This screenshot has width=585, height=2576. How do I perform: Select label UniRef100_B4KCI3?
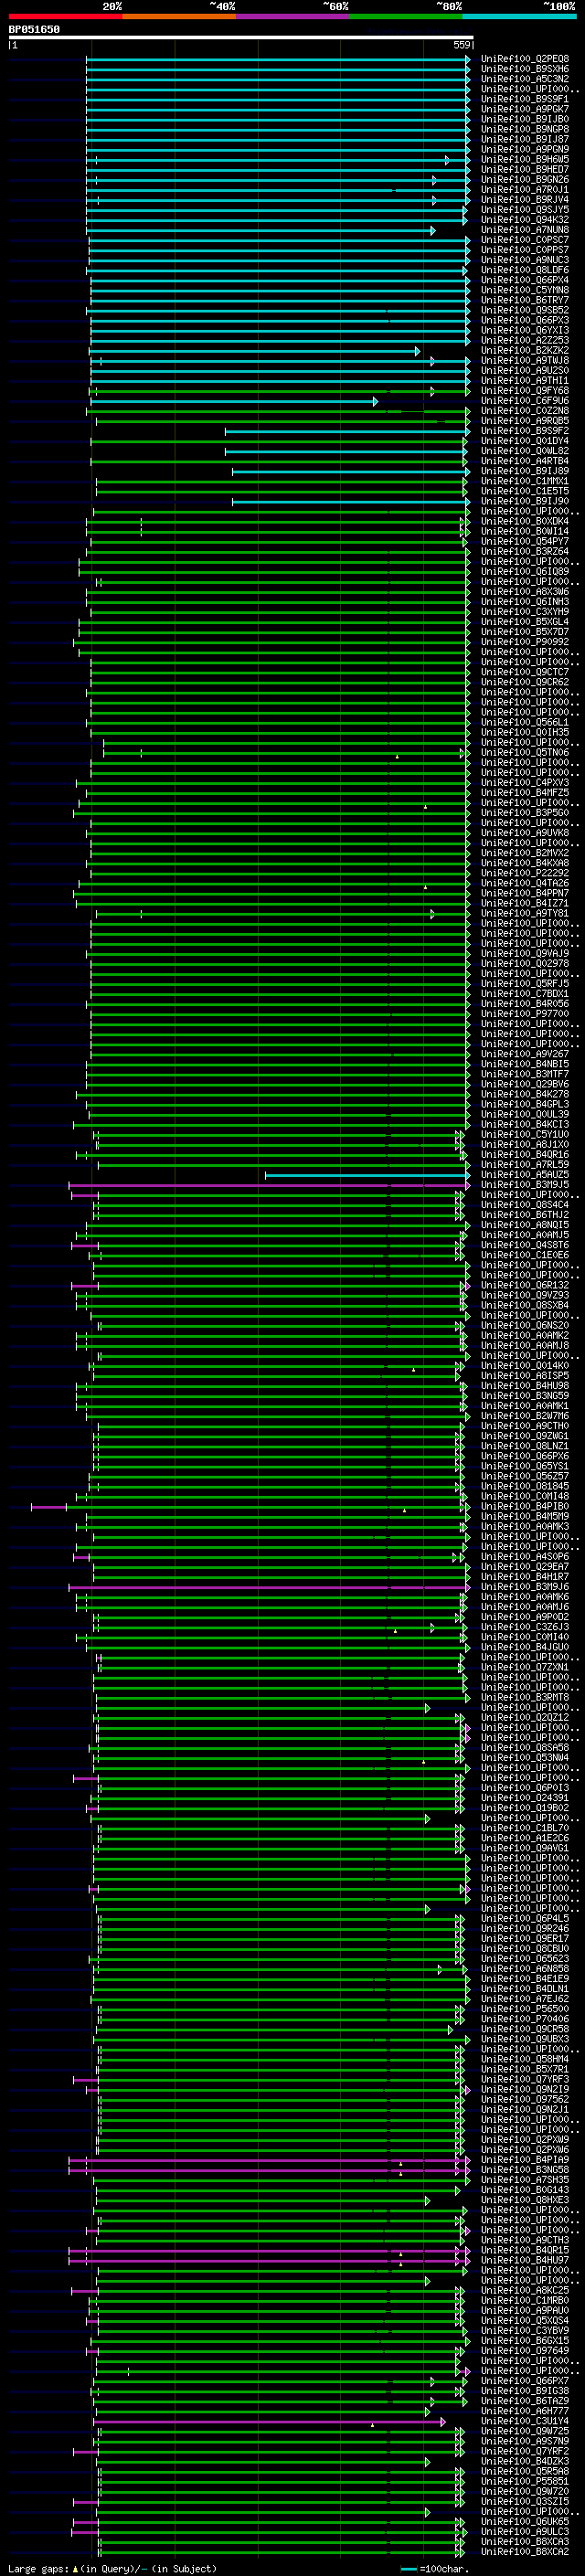click(x=525, y=1124)
